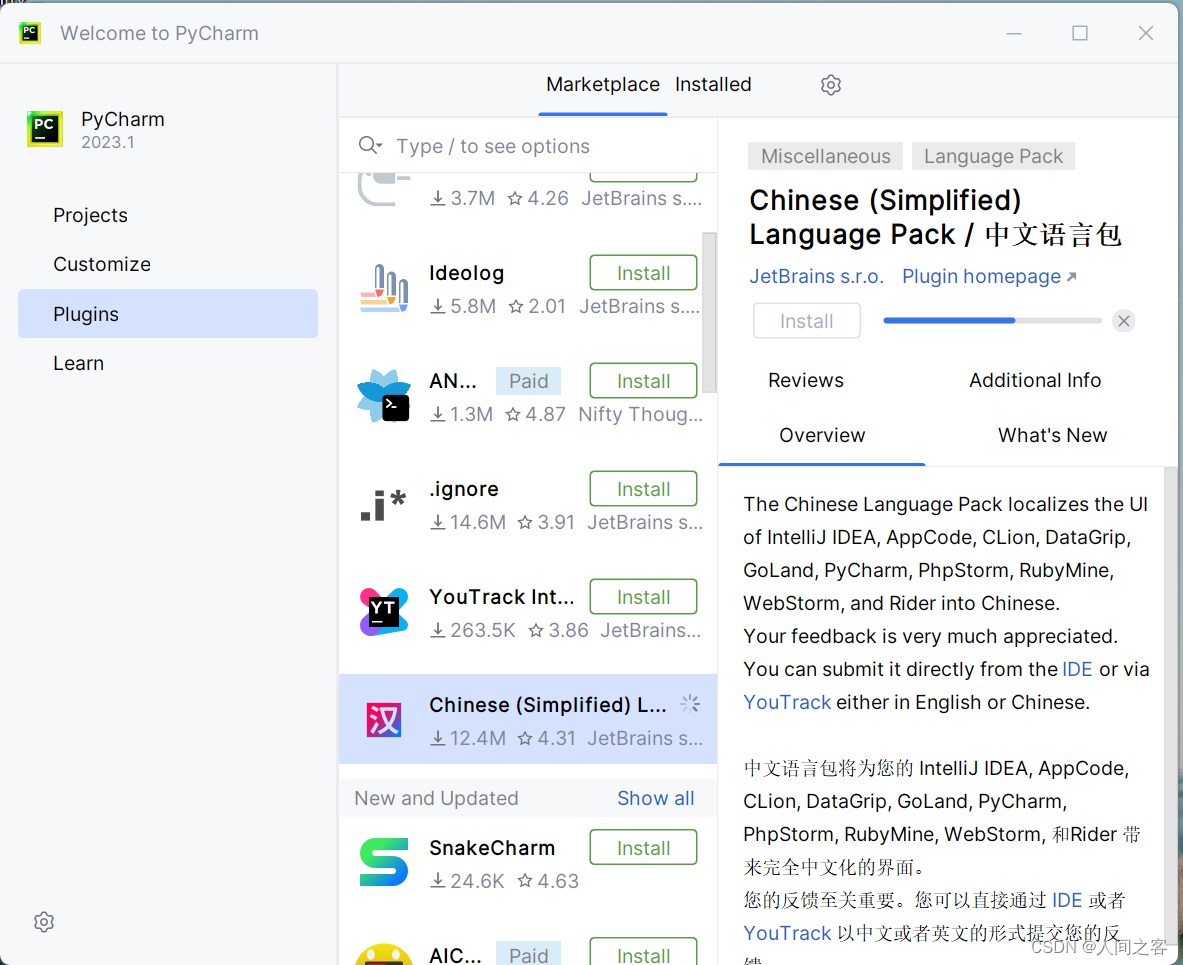
Task: Install the .ignore plugin
Action: 643,489
